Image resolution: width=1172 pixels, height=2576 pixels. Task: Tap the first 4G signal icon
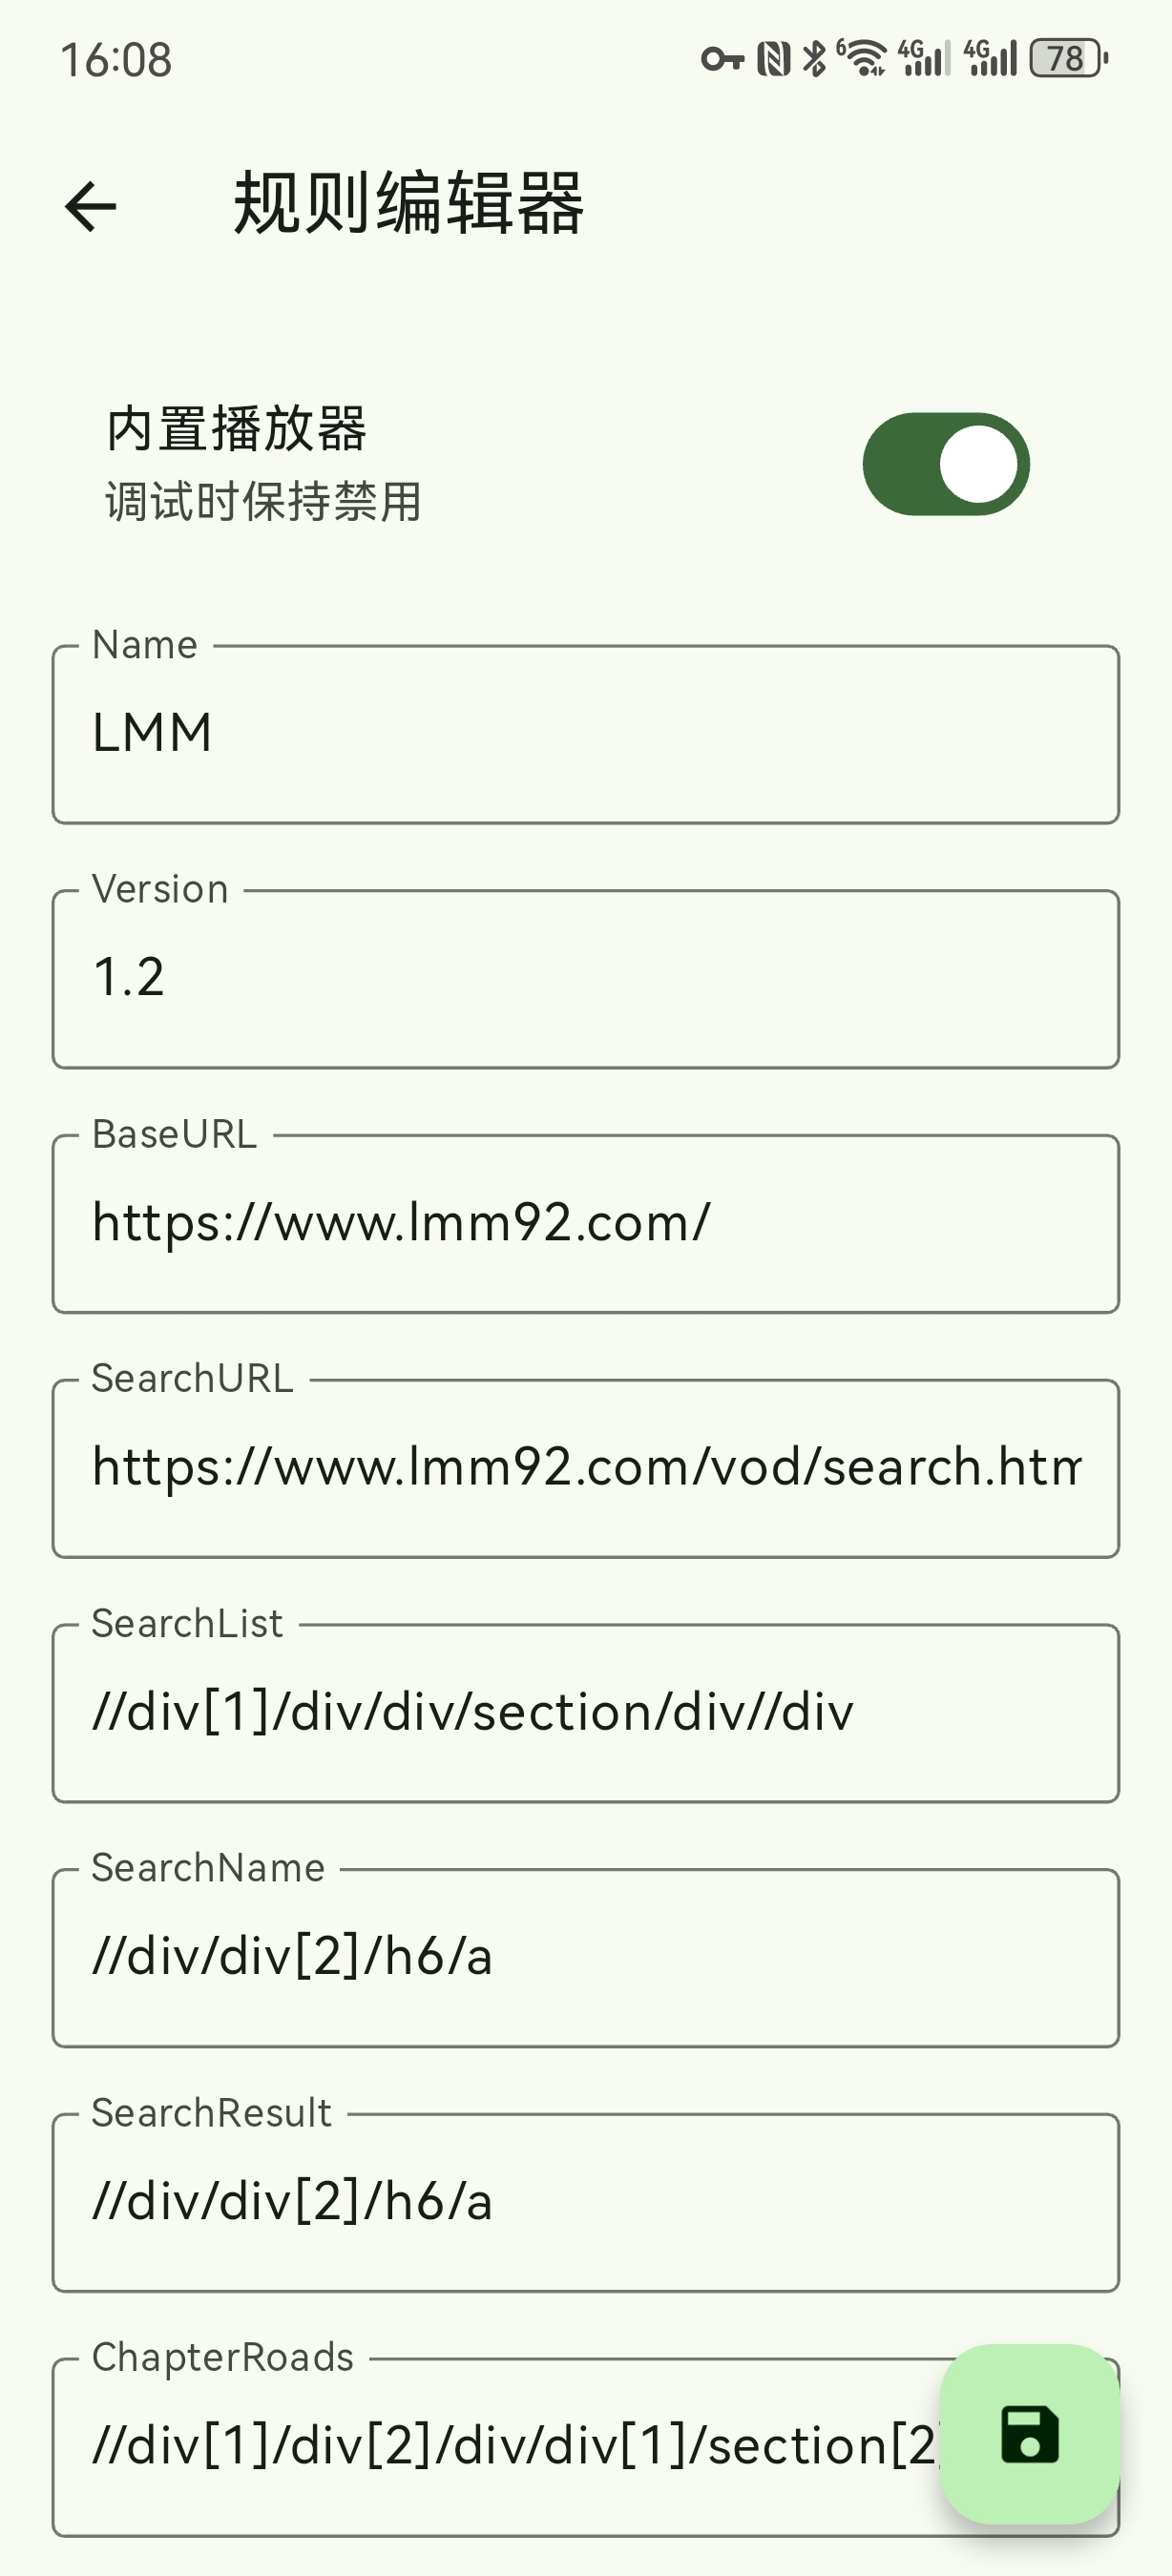(924, 59)
